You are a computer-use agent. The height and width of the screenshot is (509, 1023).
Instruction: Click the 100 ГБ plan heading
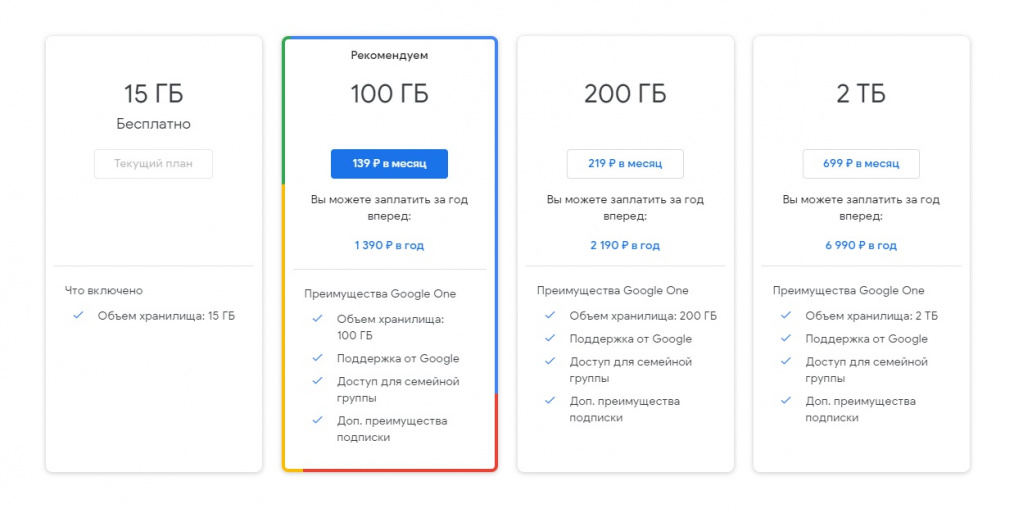(389, 95)
